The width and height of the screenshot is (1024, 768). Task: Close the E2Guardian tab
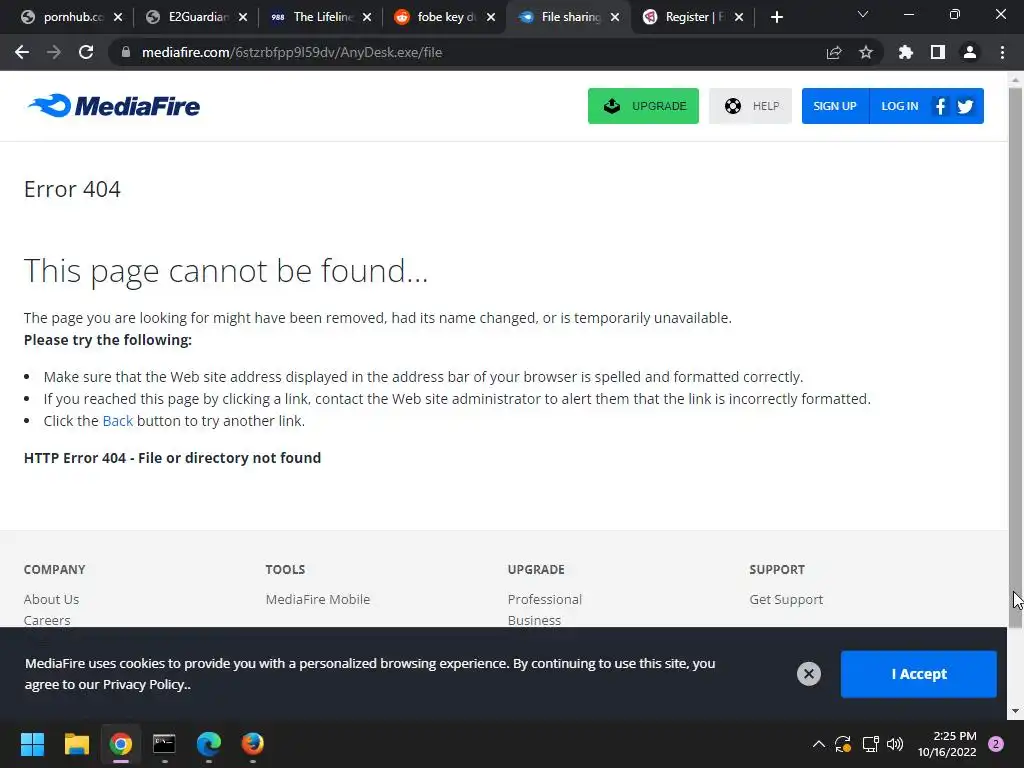point(243,17)
